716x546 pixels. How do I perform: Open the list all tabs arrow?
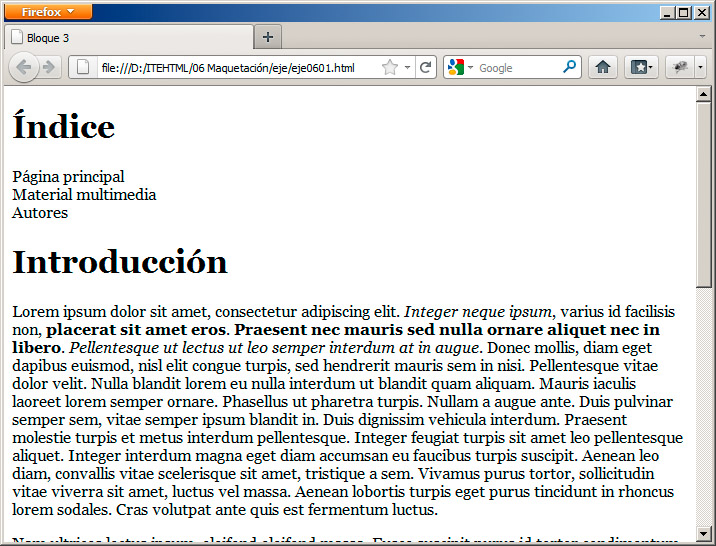pos(702,36)
